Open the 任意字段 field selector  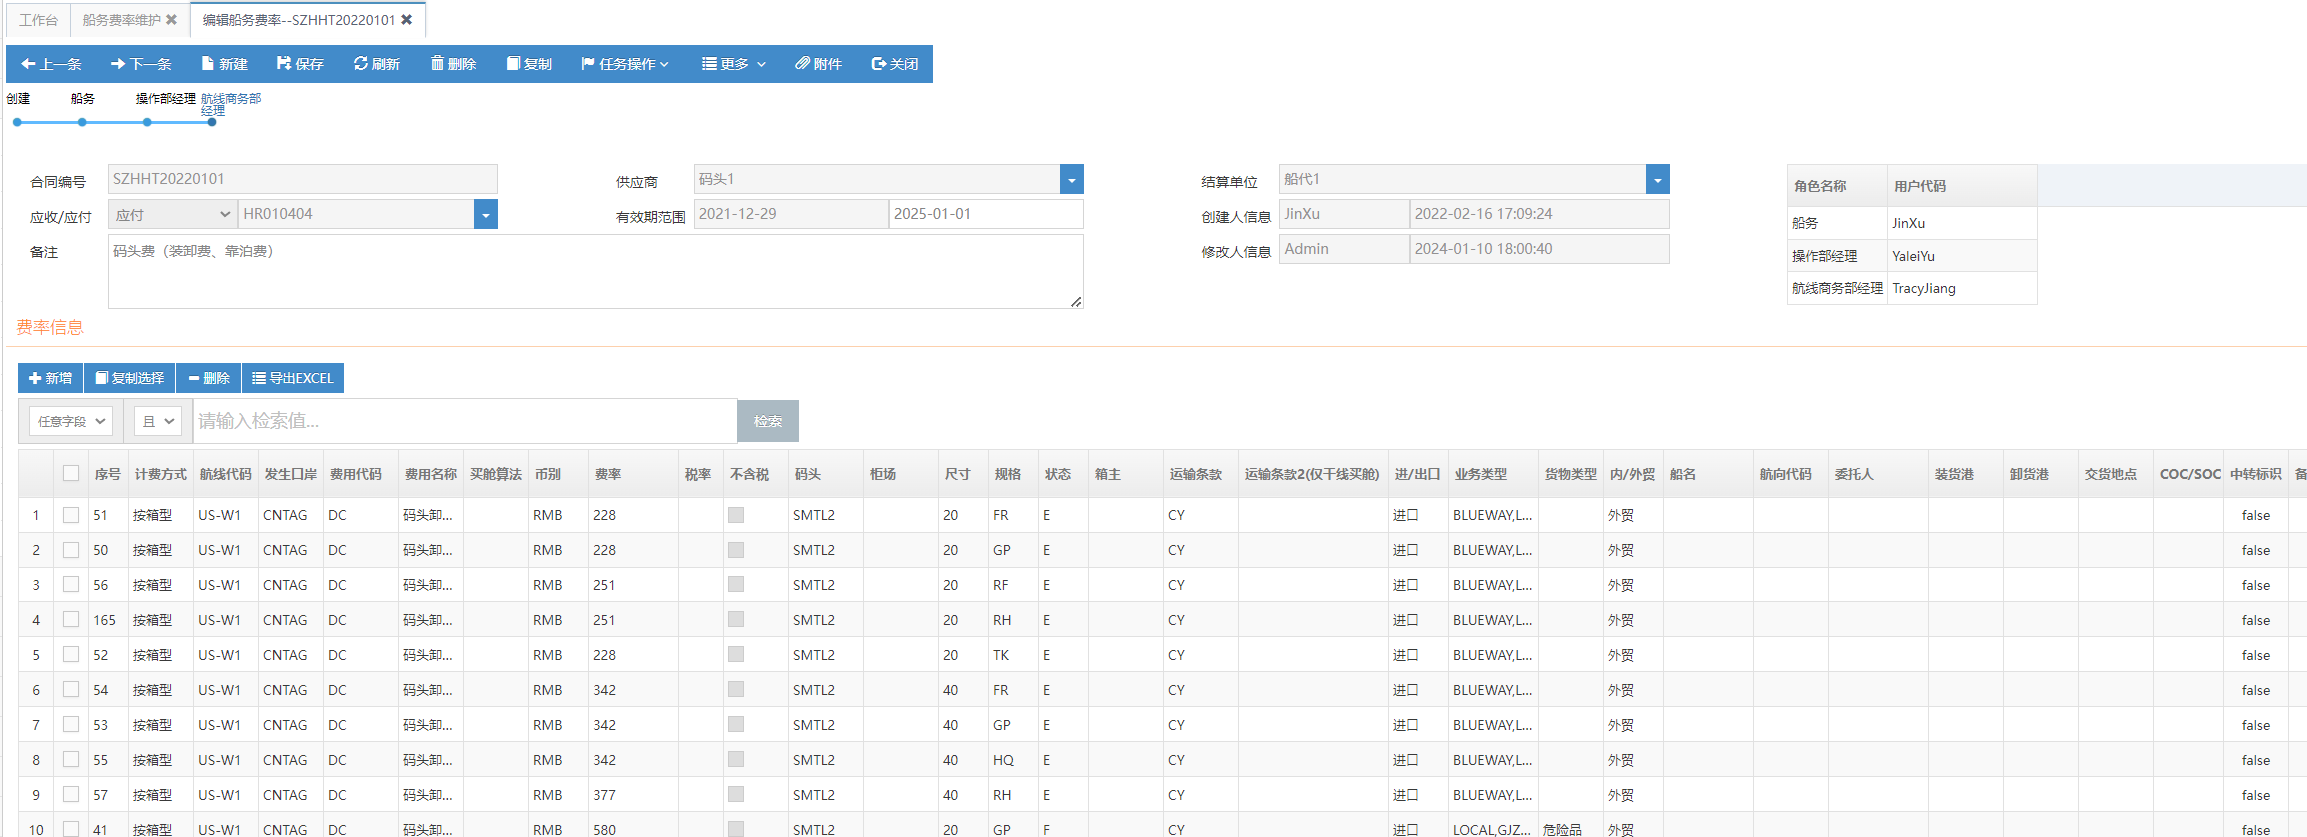[70, 421]
